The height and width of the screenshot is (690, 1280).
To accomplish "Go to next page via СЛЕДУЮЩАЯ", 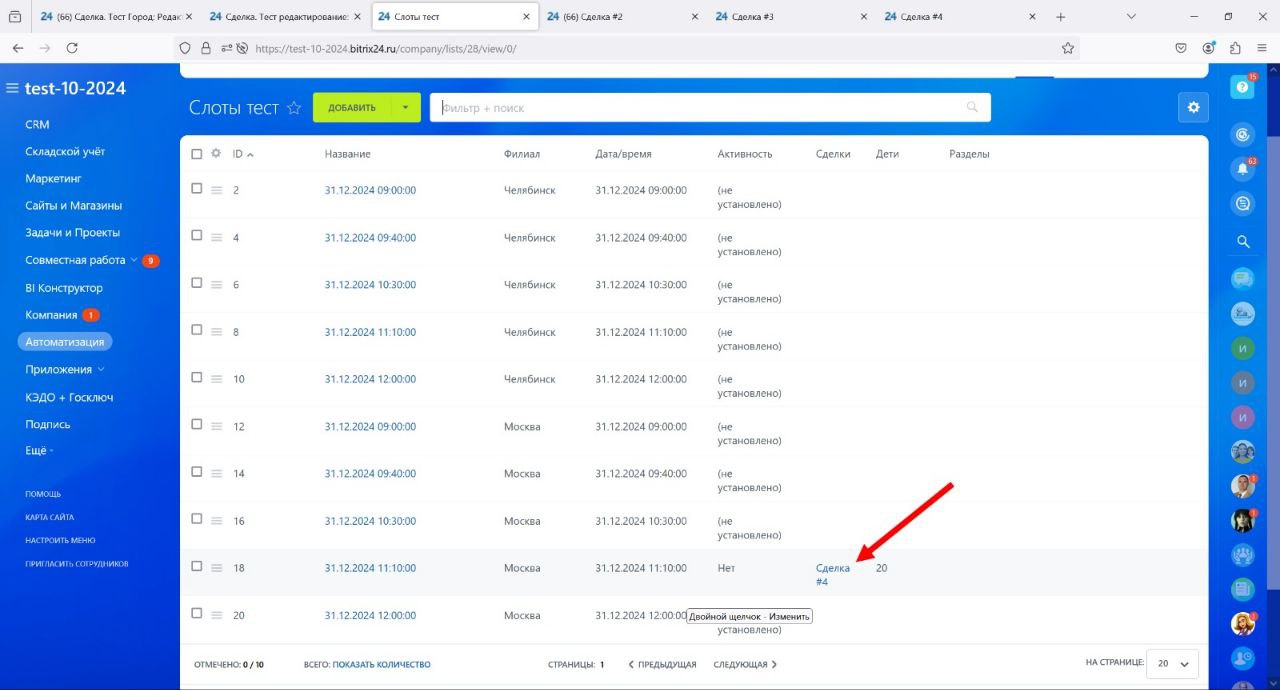I will [x=745, y=664].
